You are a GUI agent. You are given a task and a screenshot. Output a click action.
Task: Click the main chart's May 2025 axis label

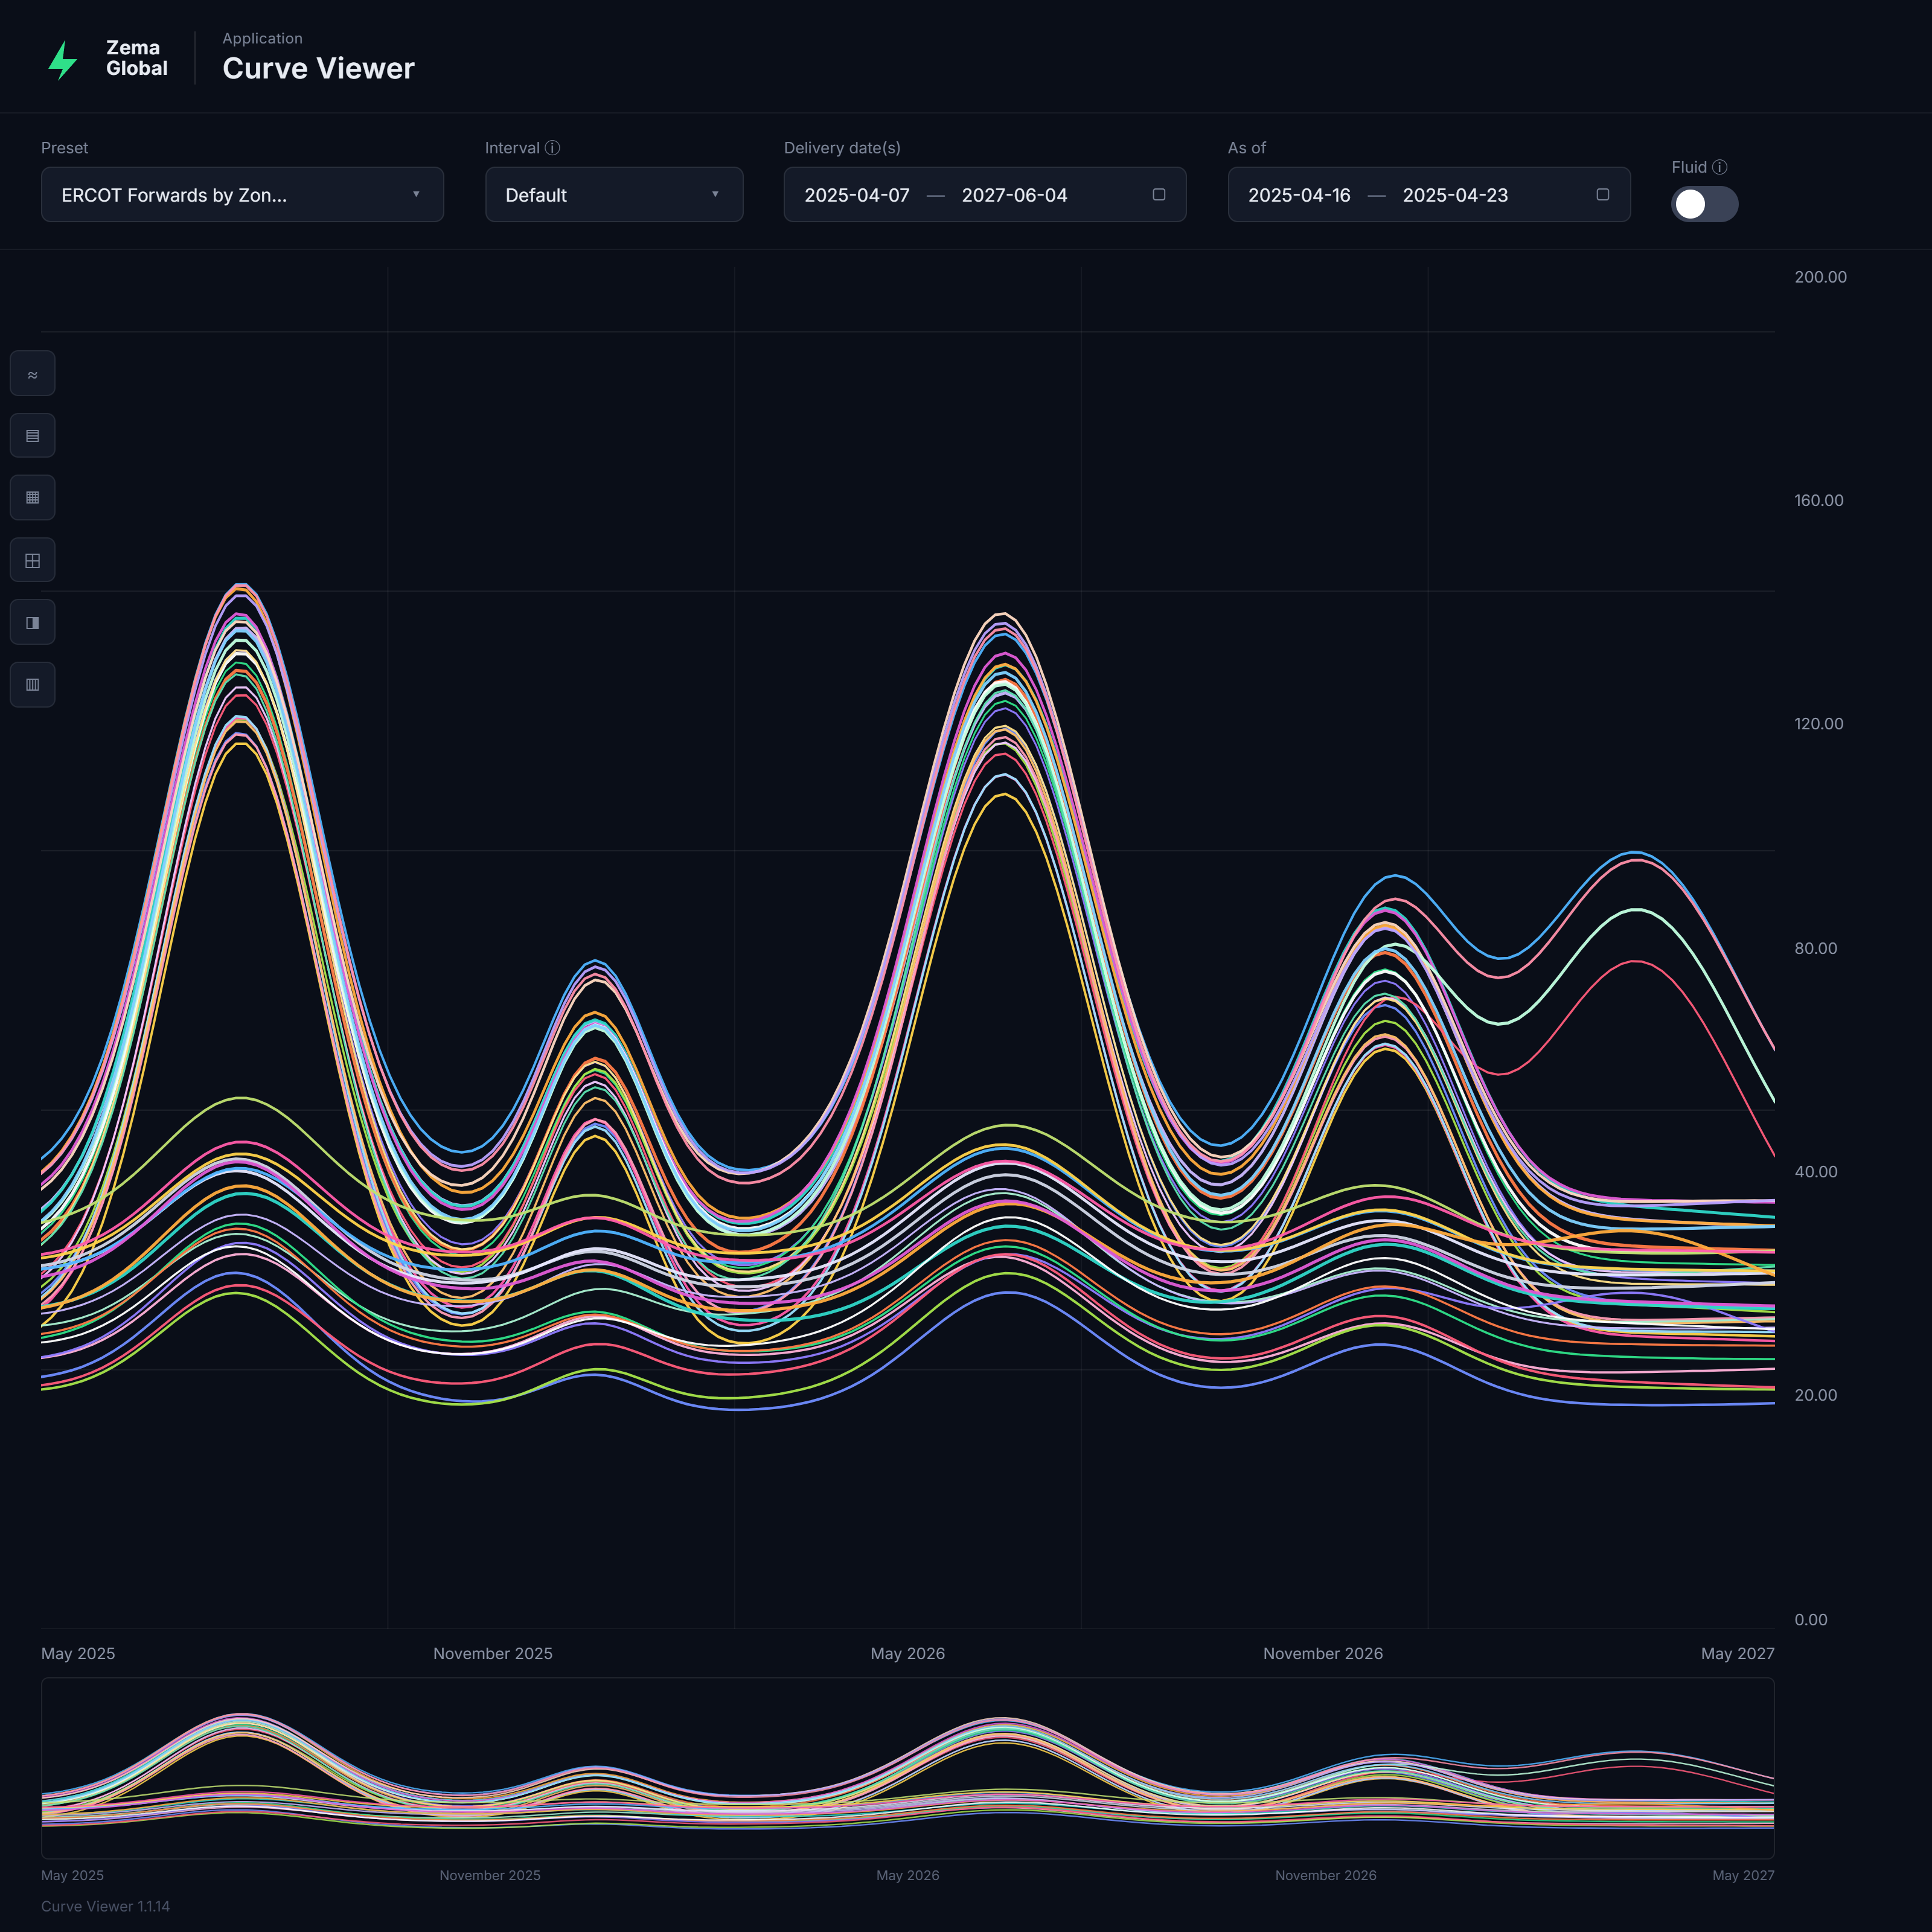coord(78,1653)
